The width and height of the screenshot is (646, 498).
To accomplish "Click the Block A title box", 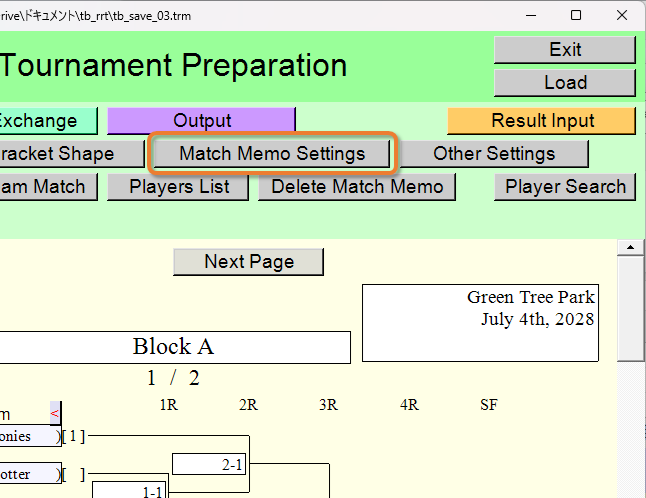I will pos(175,347).
